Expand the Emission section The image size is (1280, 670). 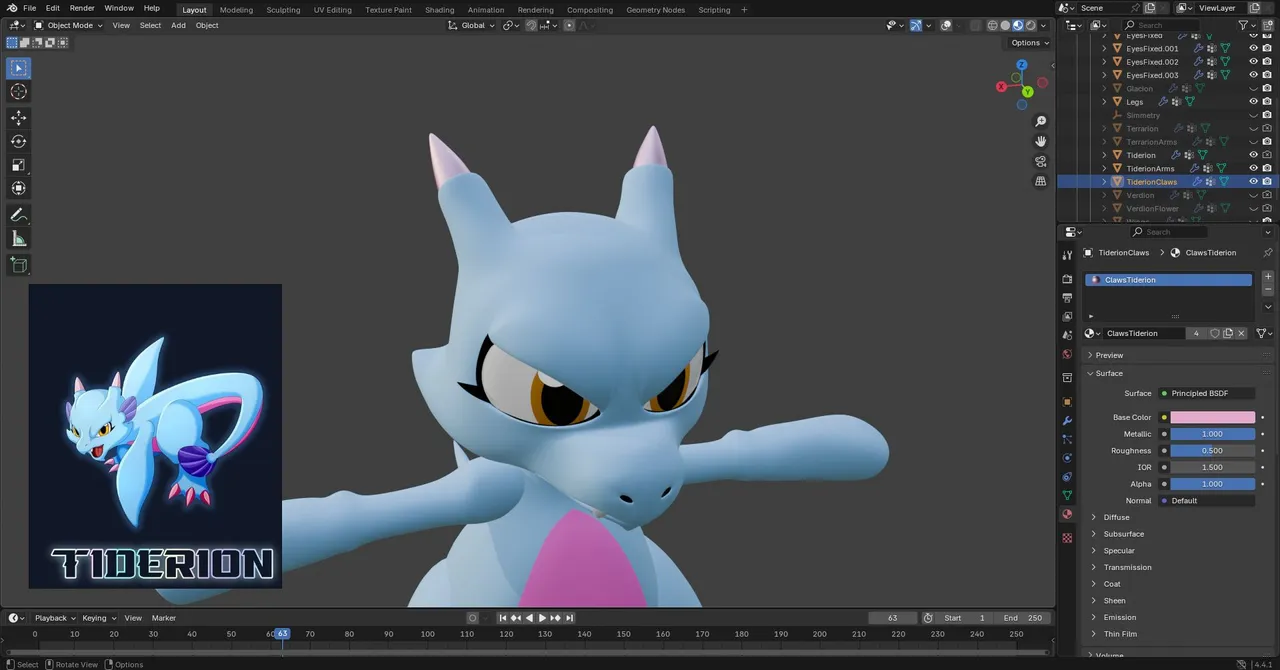[1119, 617]
